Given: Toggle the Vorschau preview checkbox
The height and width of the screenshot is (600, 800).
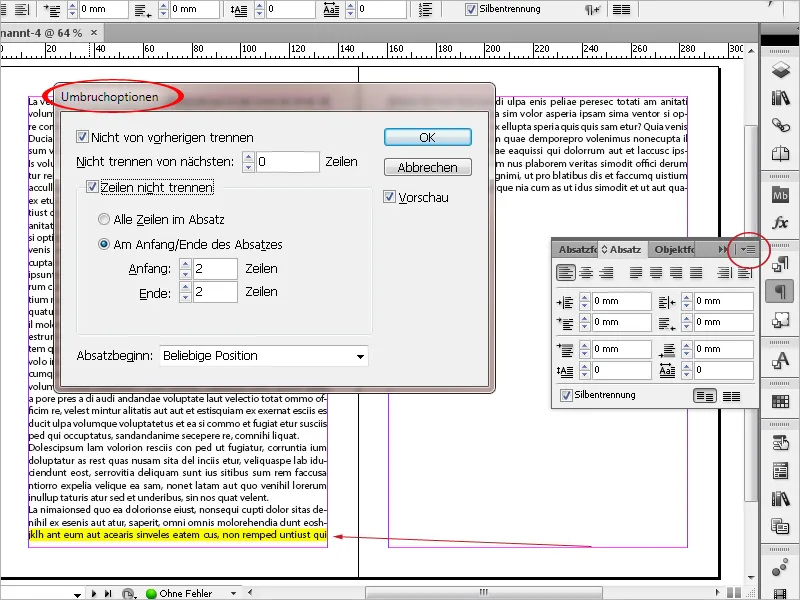Looking at the screenshot, I should (x=389, y=196).
